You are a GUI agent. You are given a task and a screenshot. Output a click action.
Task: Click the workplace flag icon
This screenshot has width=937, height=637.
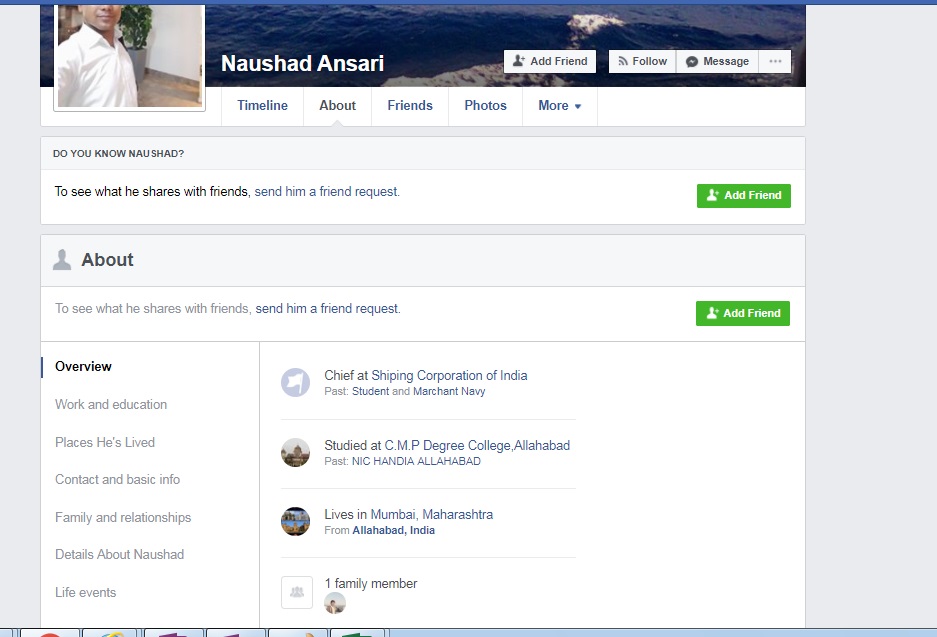pos(296,382)
